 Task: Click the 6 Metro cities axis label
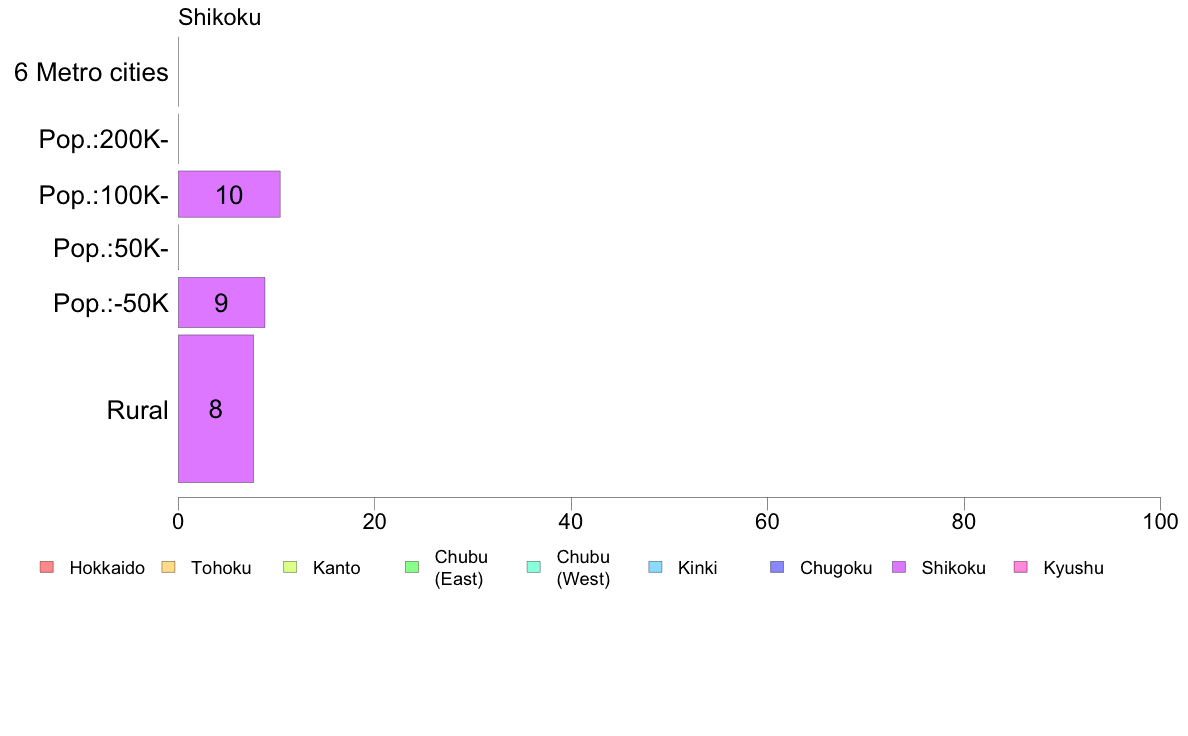(91, 72)
